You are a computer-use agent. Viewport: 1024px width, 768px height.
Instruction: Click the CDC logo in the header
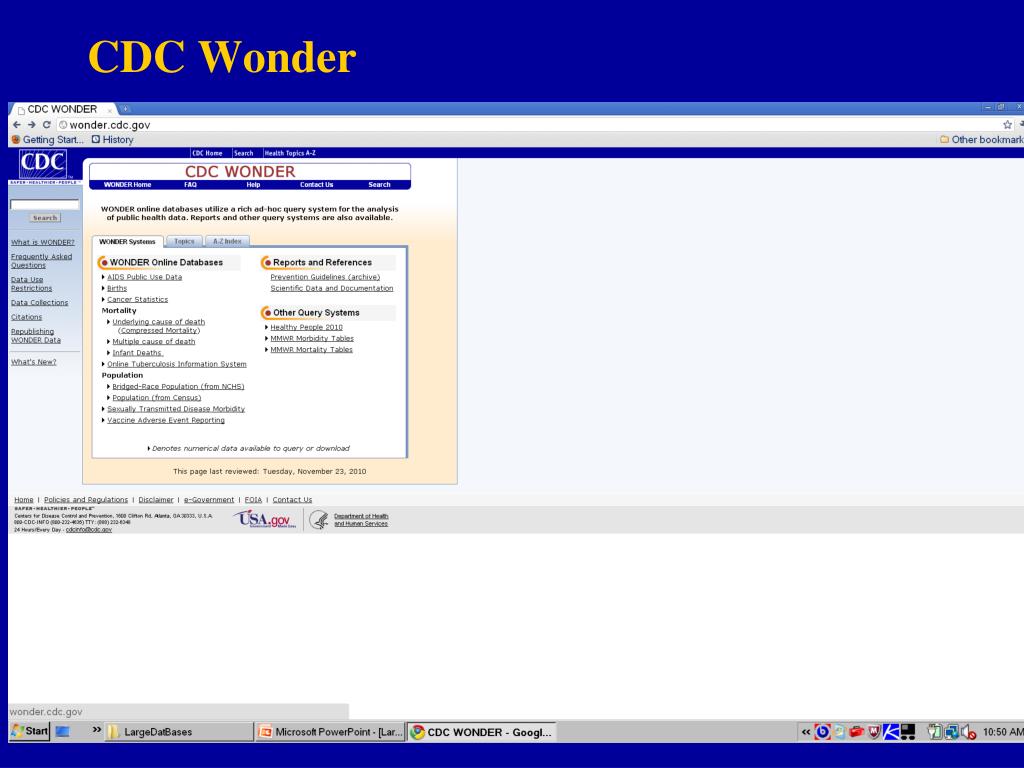[43, 165]
